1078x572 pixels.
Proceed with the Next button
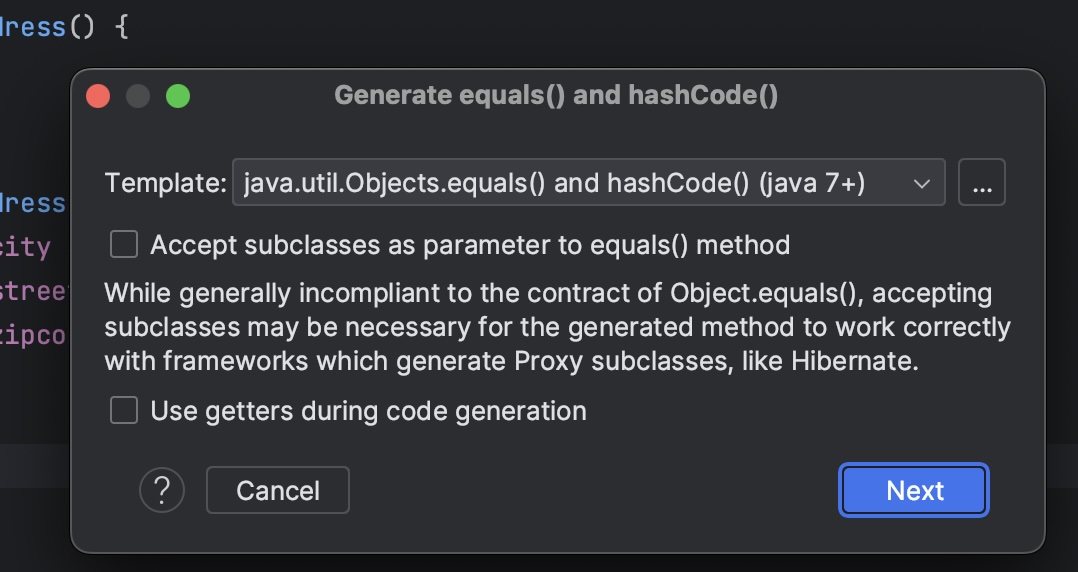coord(914,490)
